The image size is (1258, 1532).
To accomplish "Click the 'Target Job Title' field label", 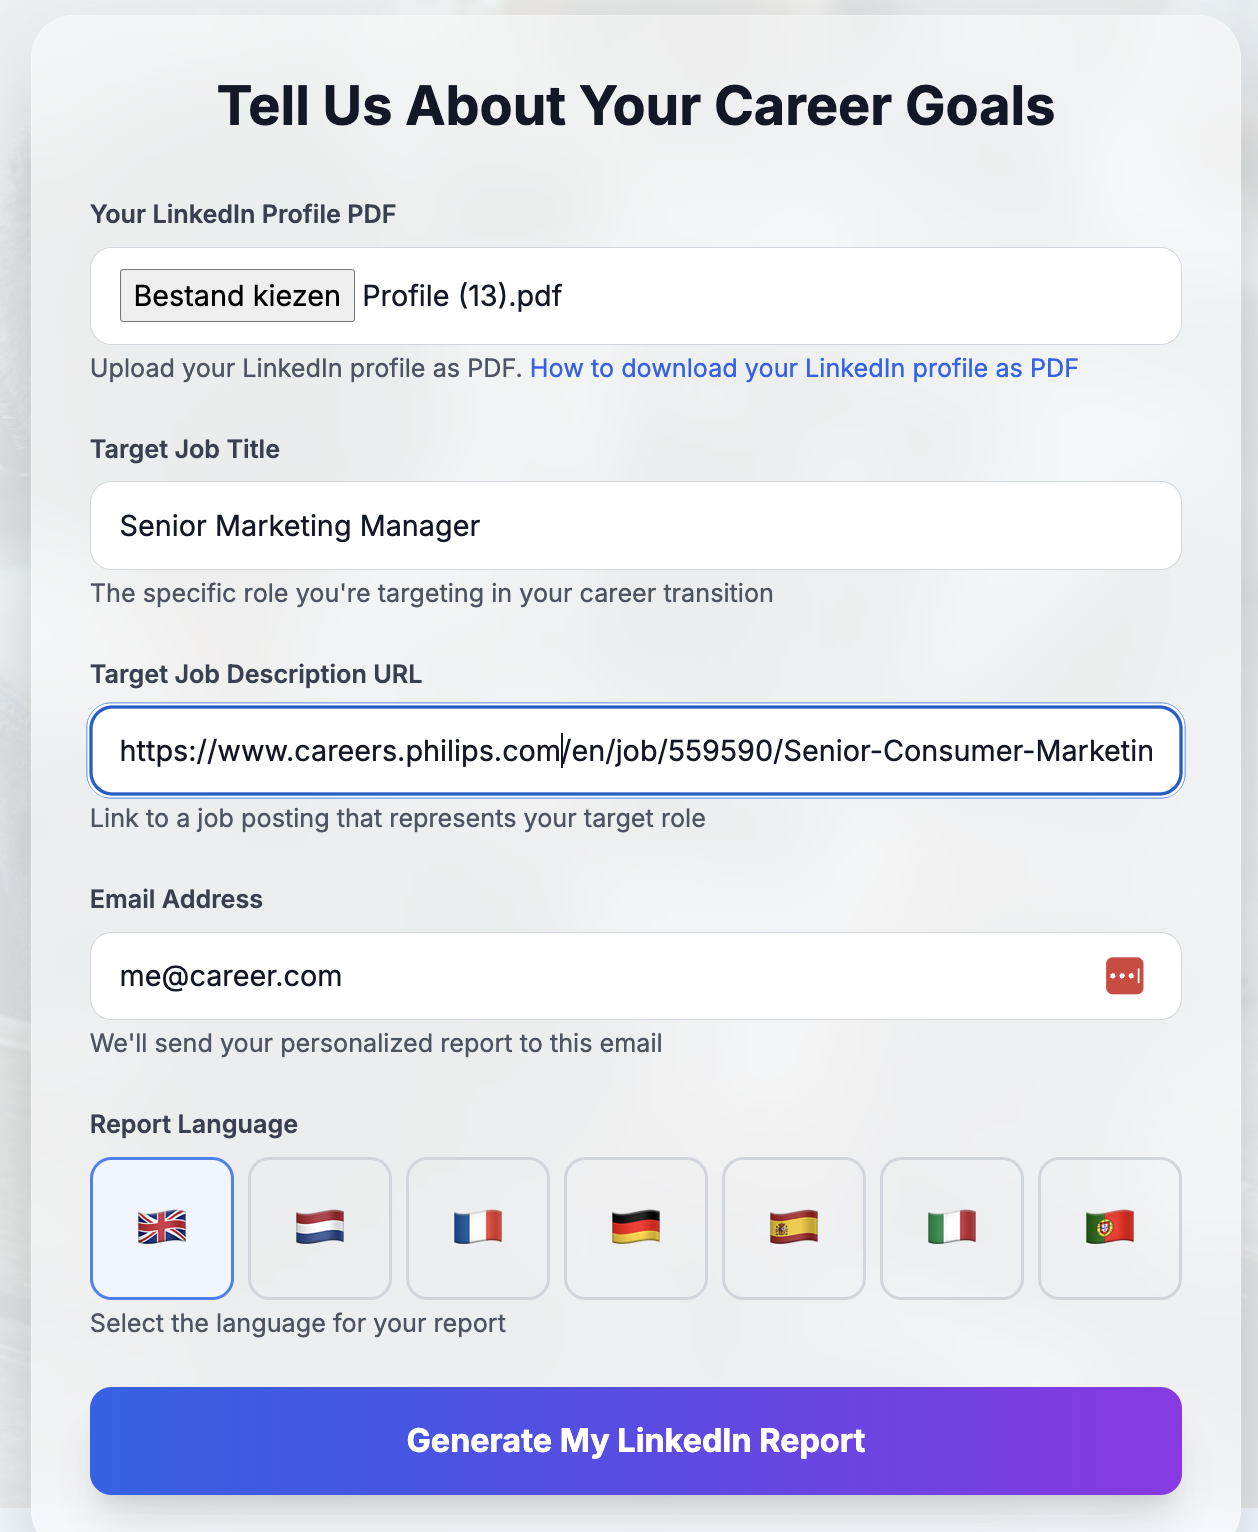I will (185, 449).
